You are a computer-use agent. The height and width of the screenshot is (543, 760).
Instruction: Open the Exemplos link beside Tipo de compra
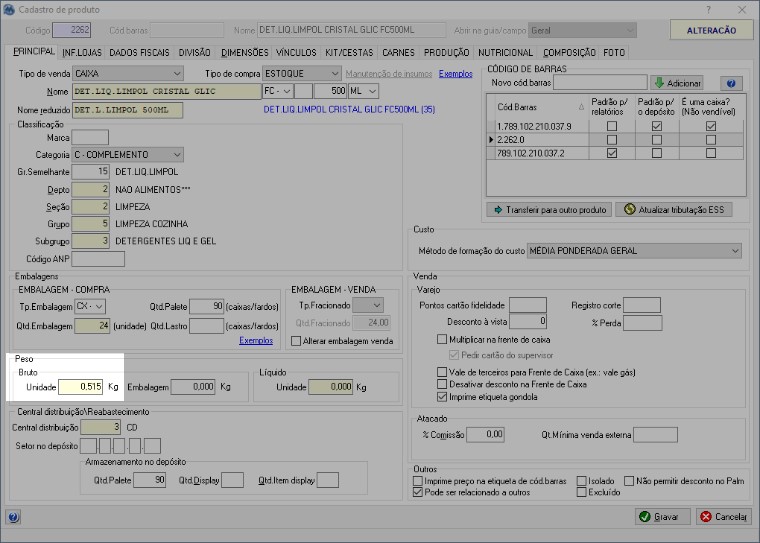coord(456,74)
